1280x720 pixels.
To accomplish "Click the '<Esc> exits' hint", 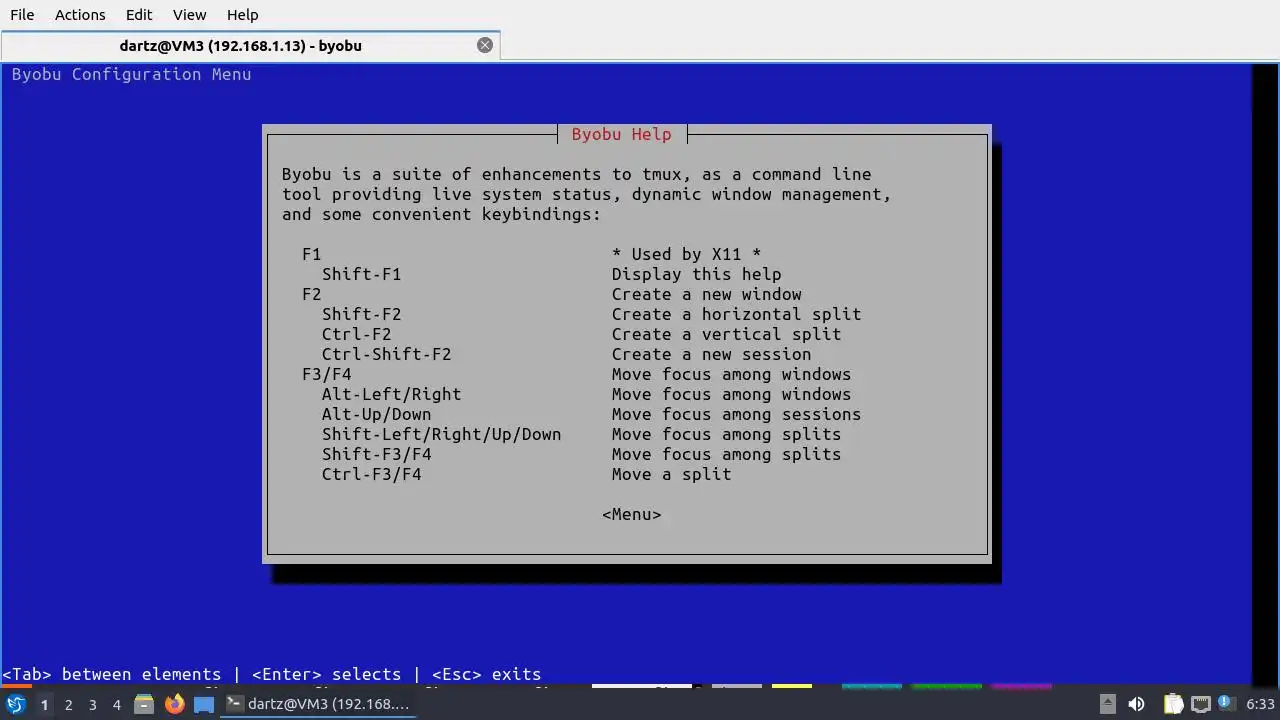I will tap(486, 674).
